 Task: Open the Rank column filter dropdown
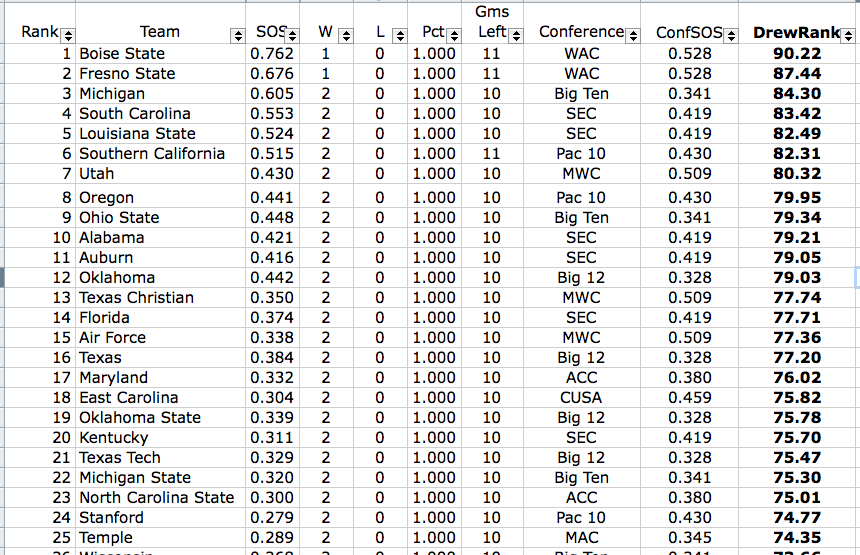68,36
